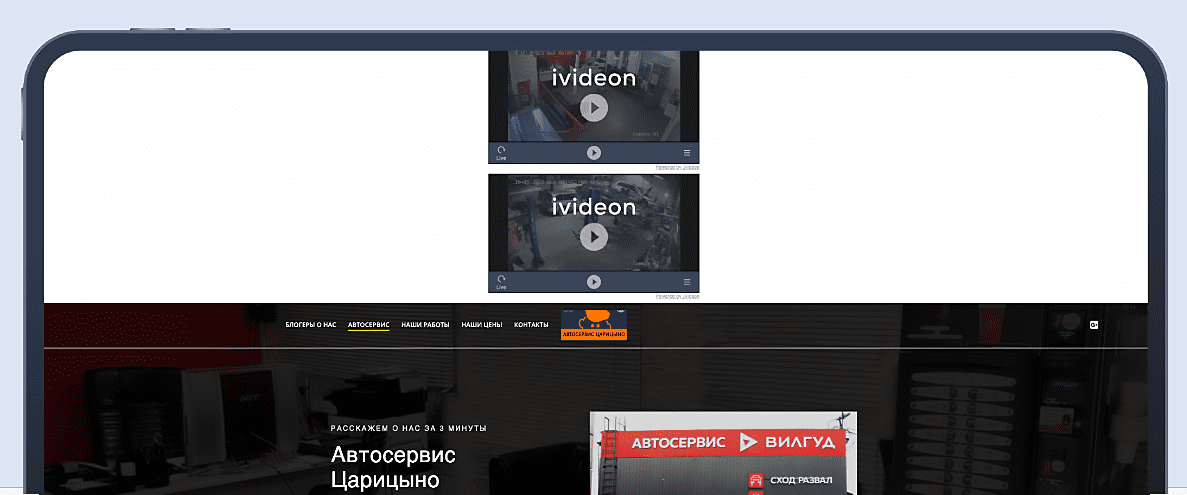Follow the Powered by Ivideon link under top player
The image size is (1187, 495).
pyautogui.click(x=677, y=167)
